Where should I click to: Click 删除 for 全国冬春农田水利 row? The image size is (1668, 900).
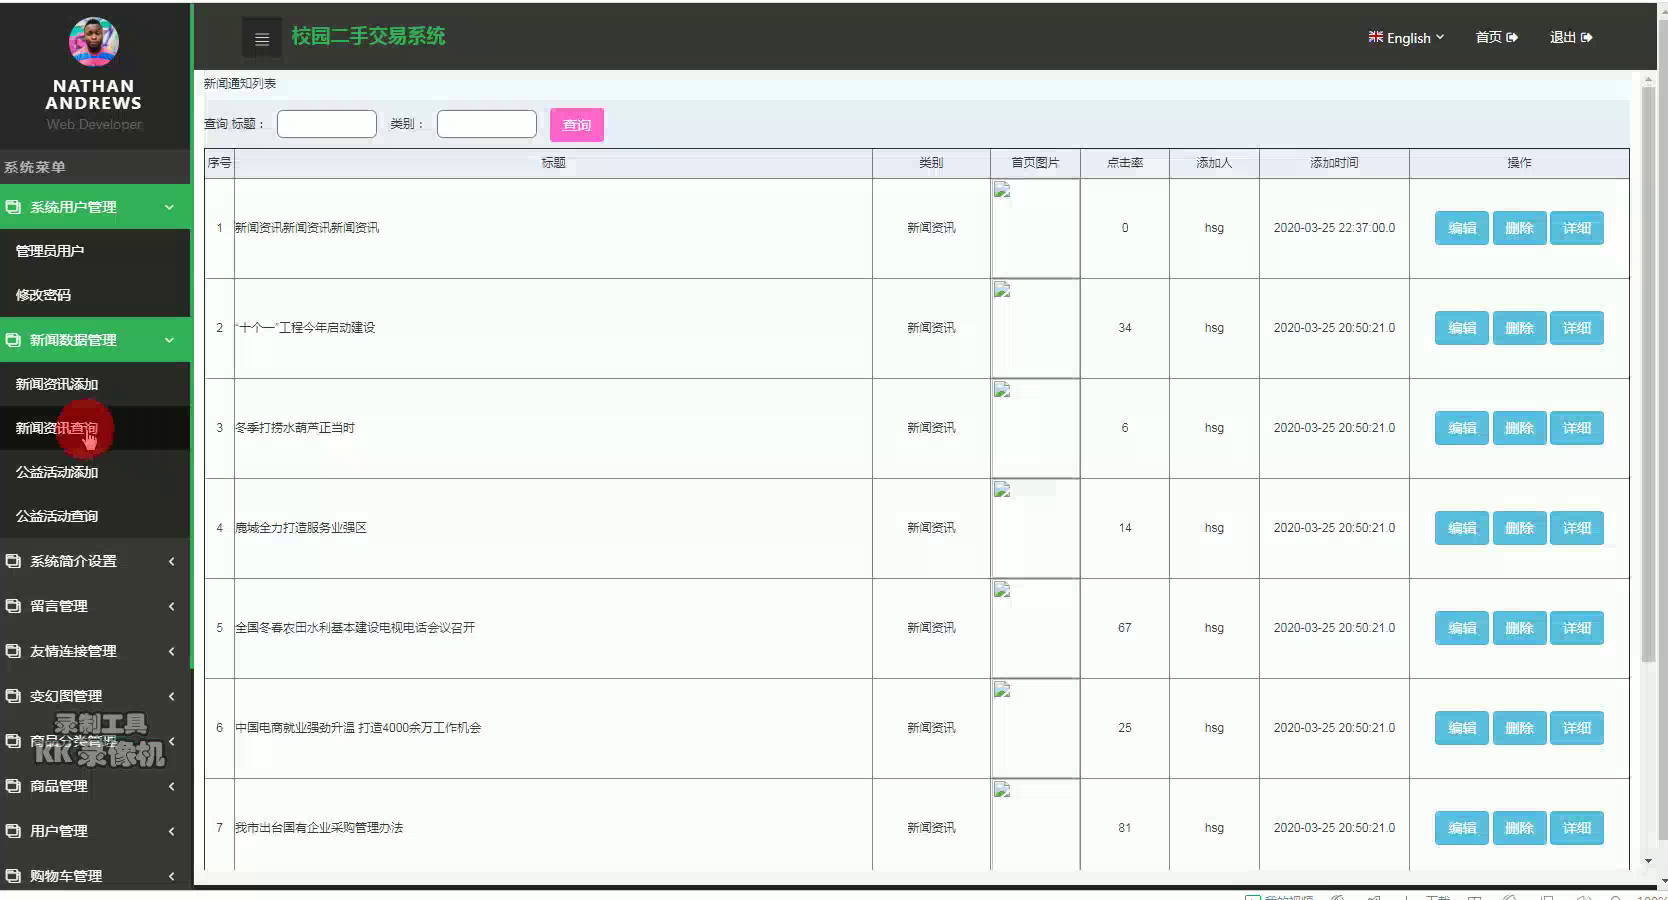(1519, 628)
